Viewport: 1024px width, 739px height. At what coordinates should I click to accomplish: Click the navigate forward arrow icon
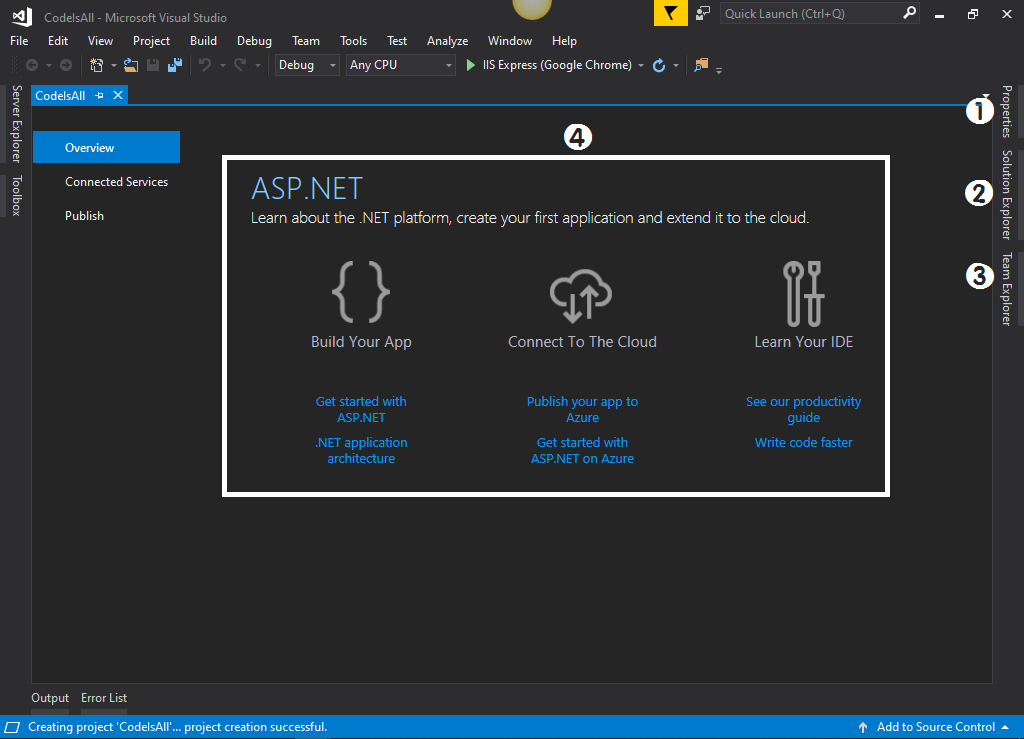66,65
